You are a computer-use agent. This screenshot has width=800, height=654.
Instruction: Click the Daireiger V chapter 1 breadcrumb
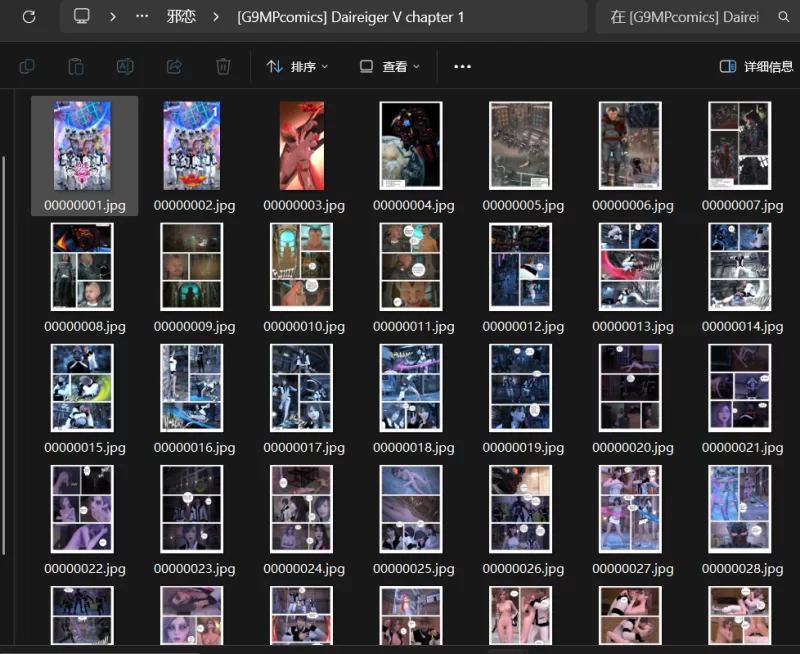click(351, 17)
